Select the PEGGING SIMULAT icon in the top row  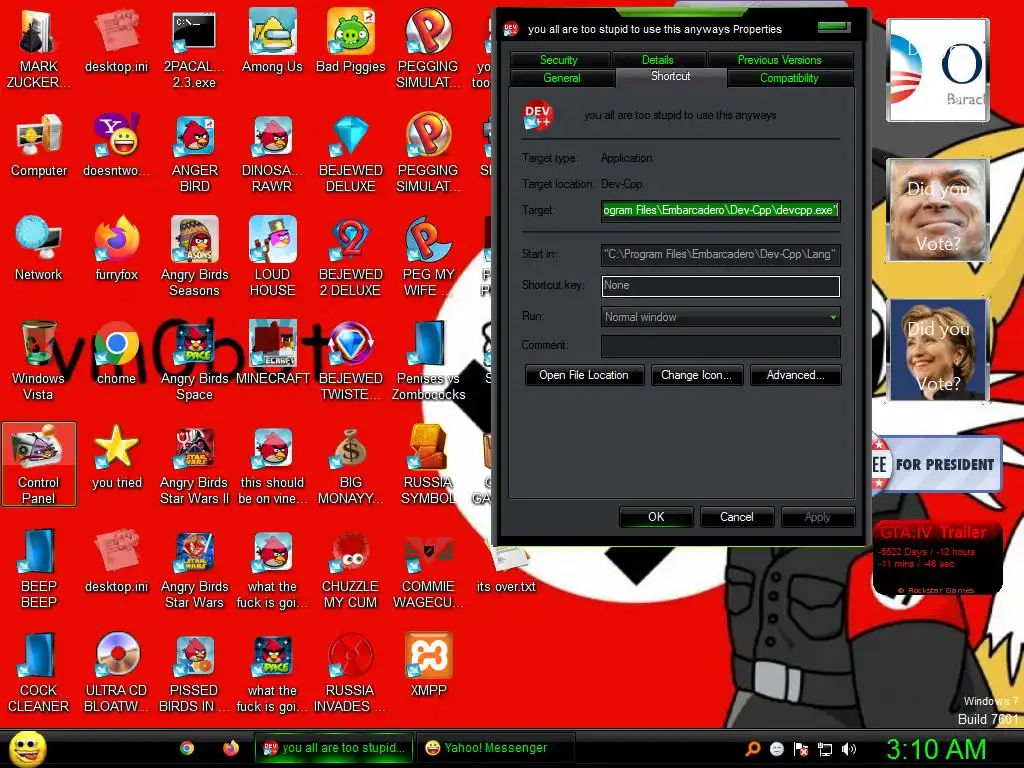[x=428, y=49]
